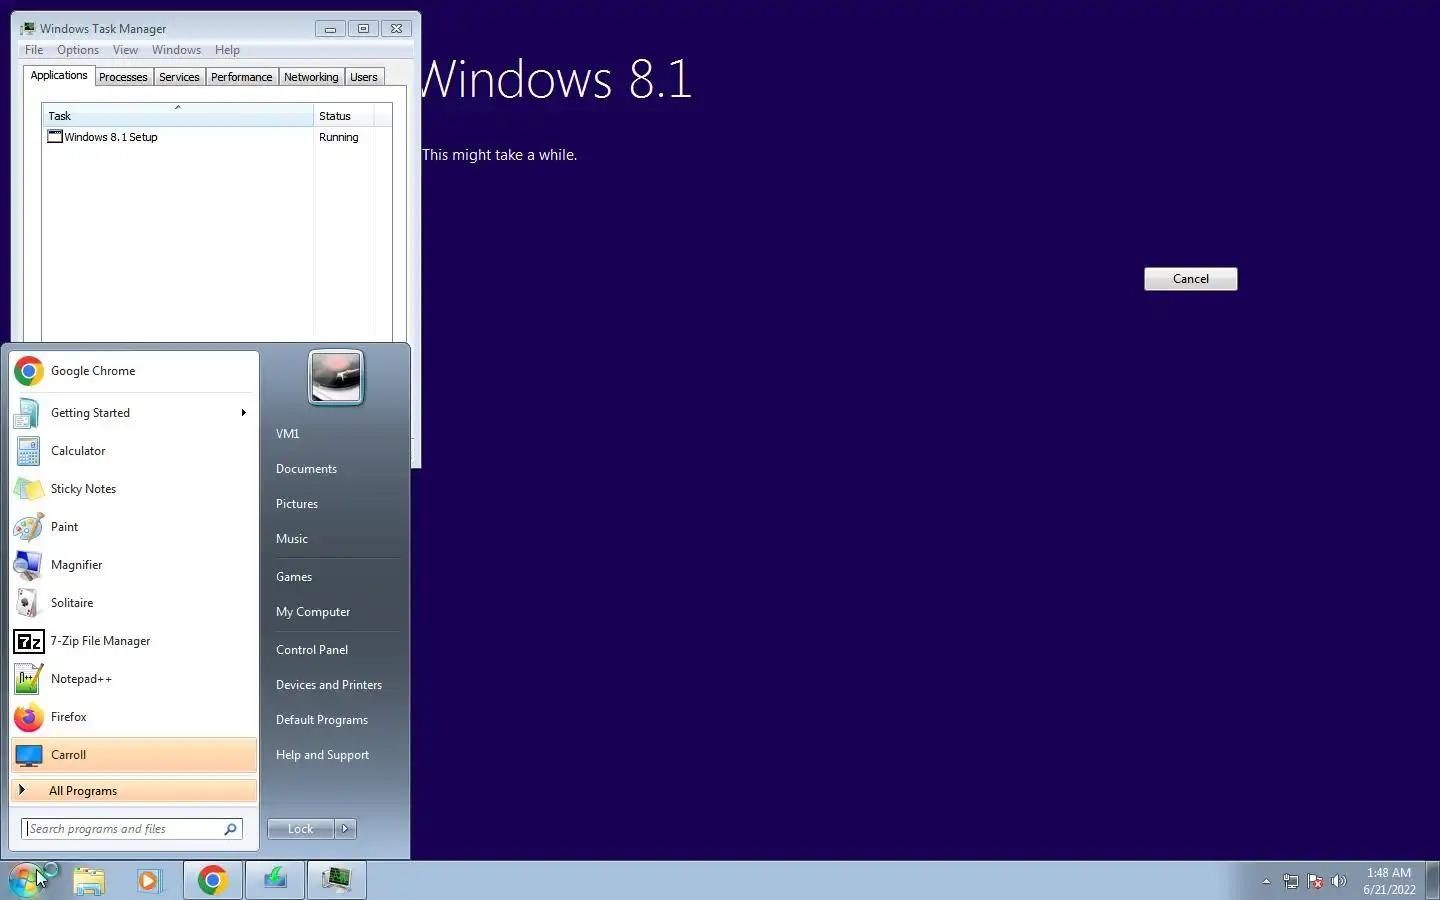The width and height of the screenshot is (1440, 900).
Task: Switch to the Networking tab
Action: pyautogui.click(x=311, y=77)
